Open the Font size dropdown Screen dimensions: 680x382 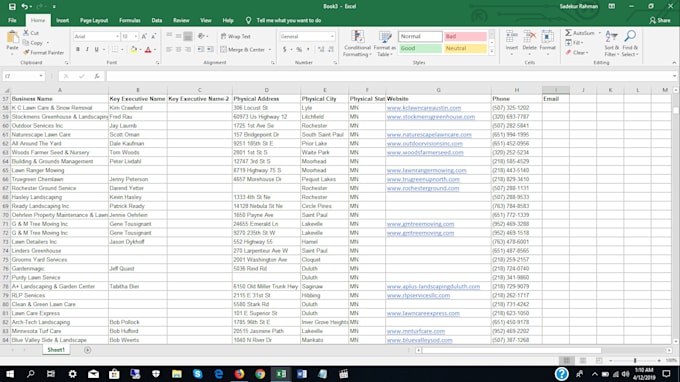136,36
